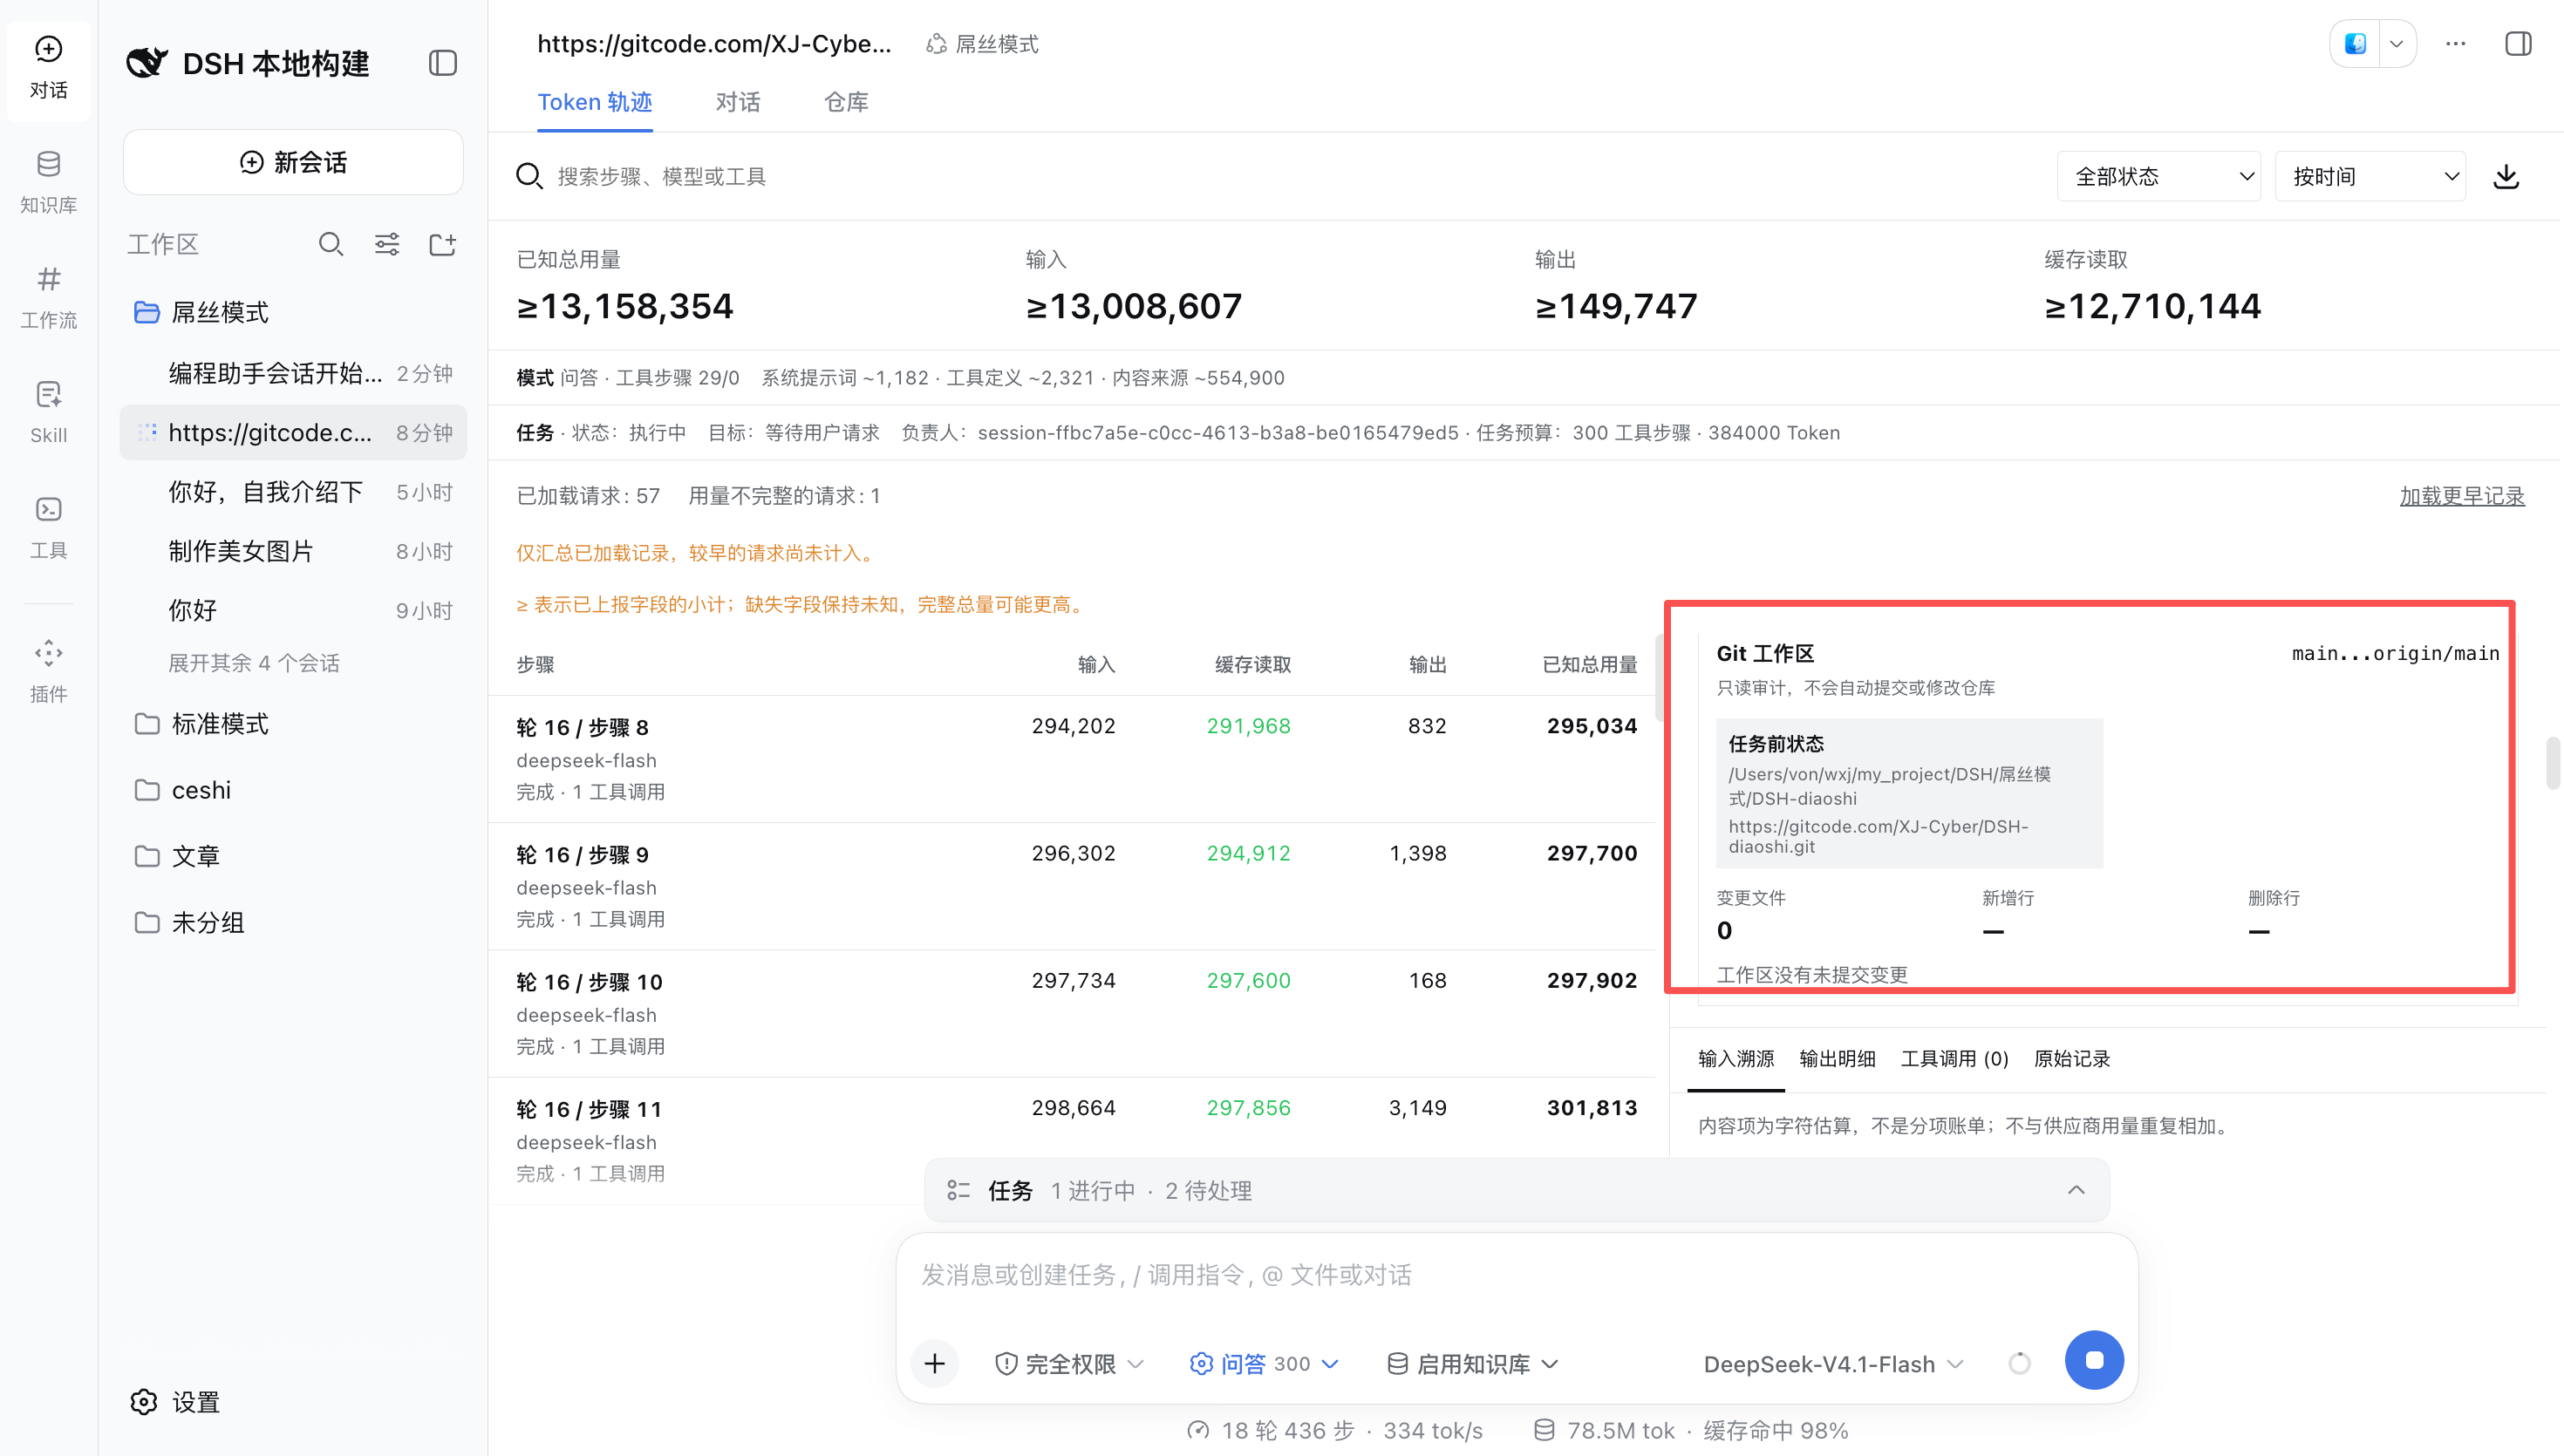
Task: Expand the ceshi folder
Action: tap(293, 790)
